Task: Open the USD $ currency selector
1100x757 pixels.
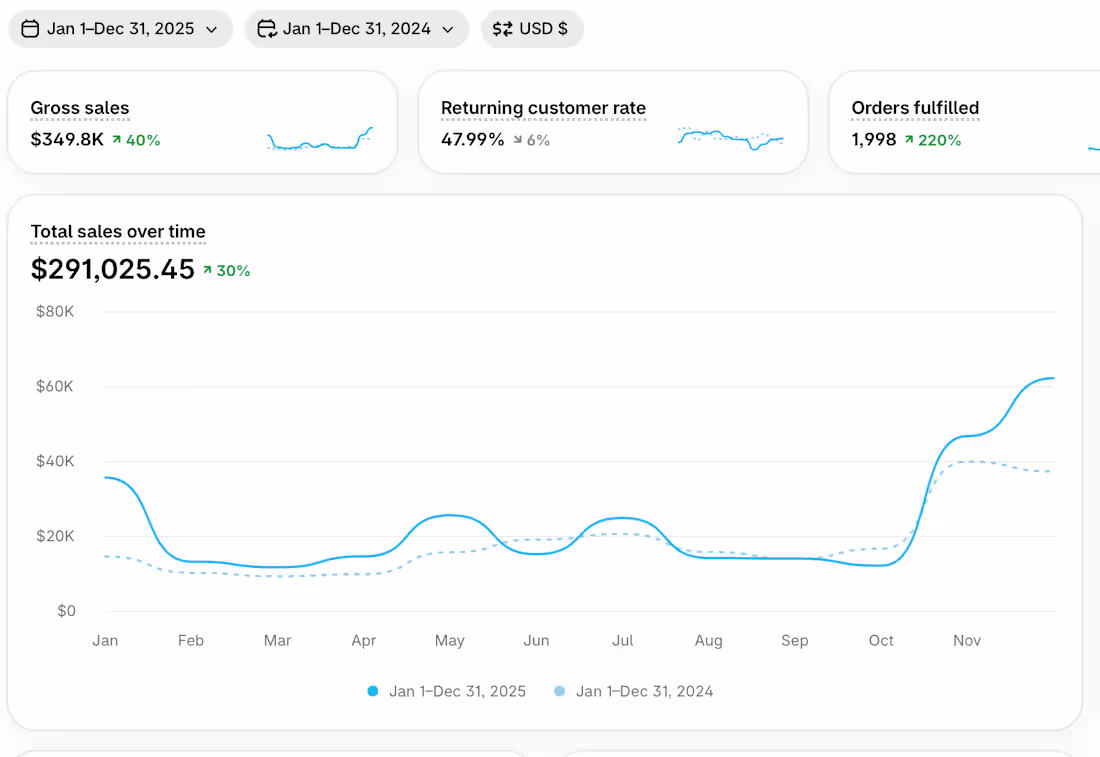Action: pos(532,29)
